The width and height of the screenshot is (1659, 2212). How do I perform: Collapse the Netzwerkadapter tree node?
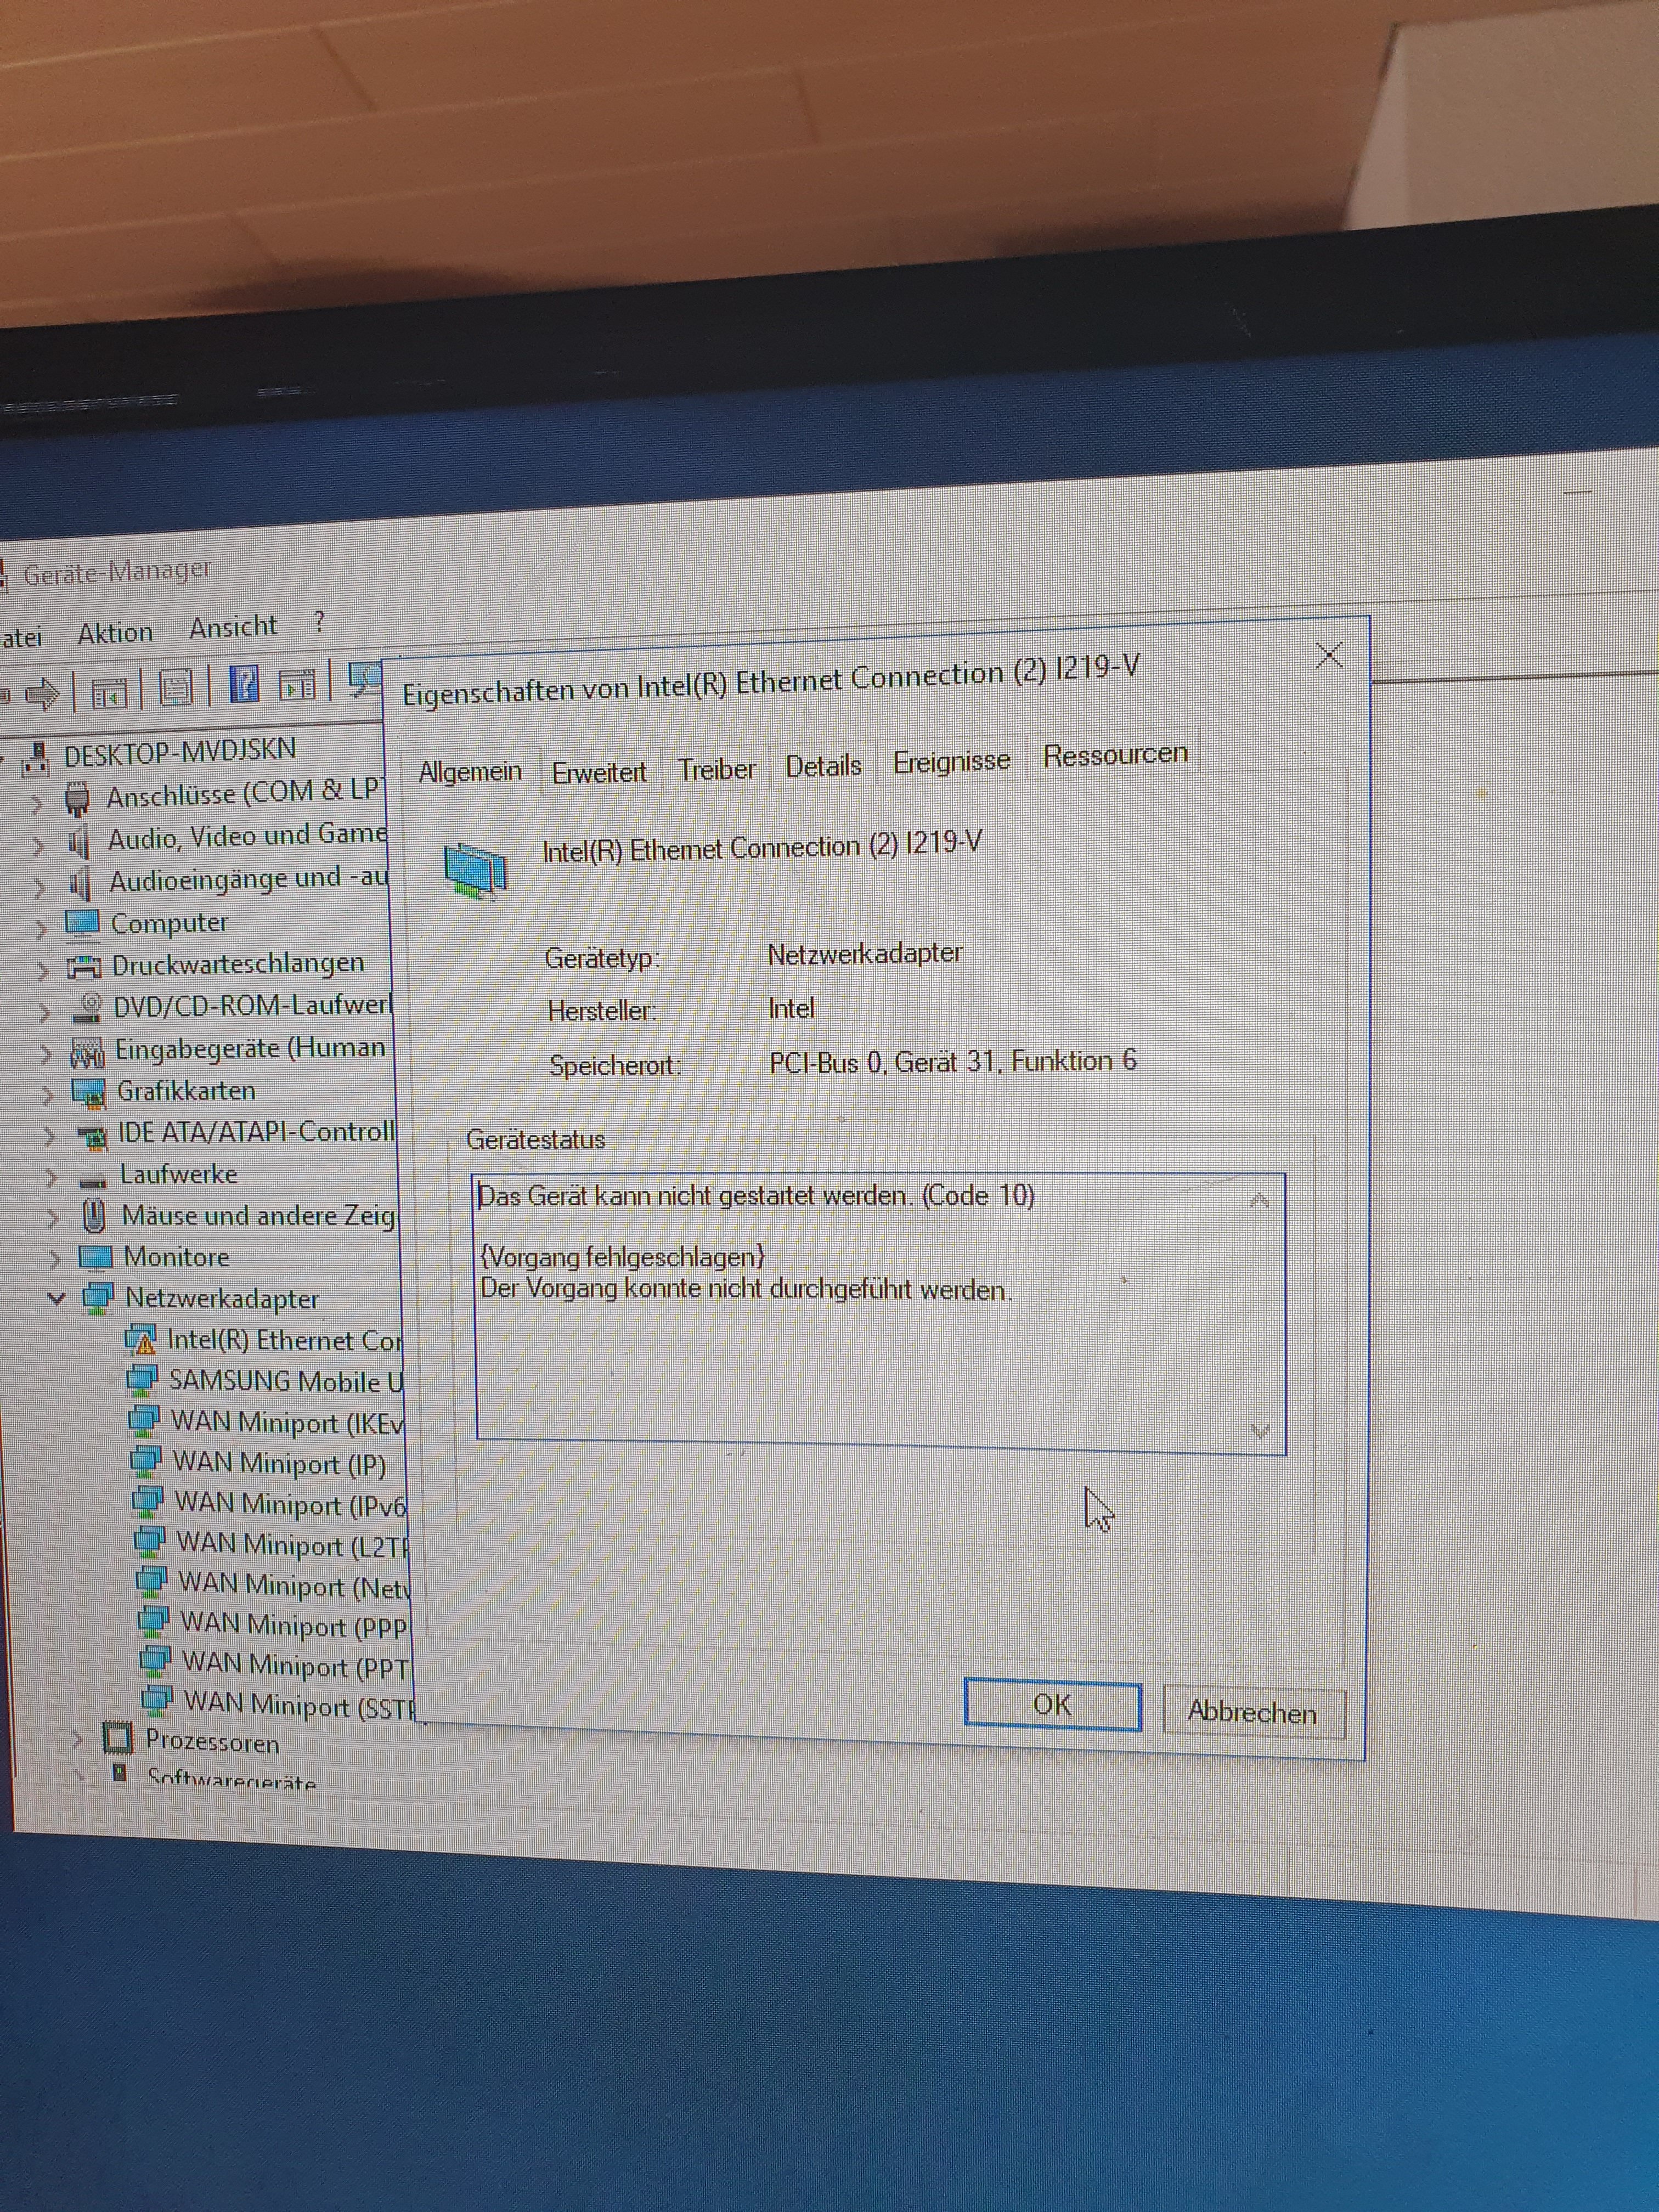coord(57,1298)
